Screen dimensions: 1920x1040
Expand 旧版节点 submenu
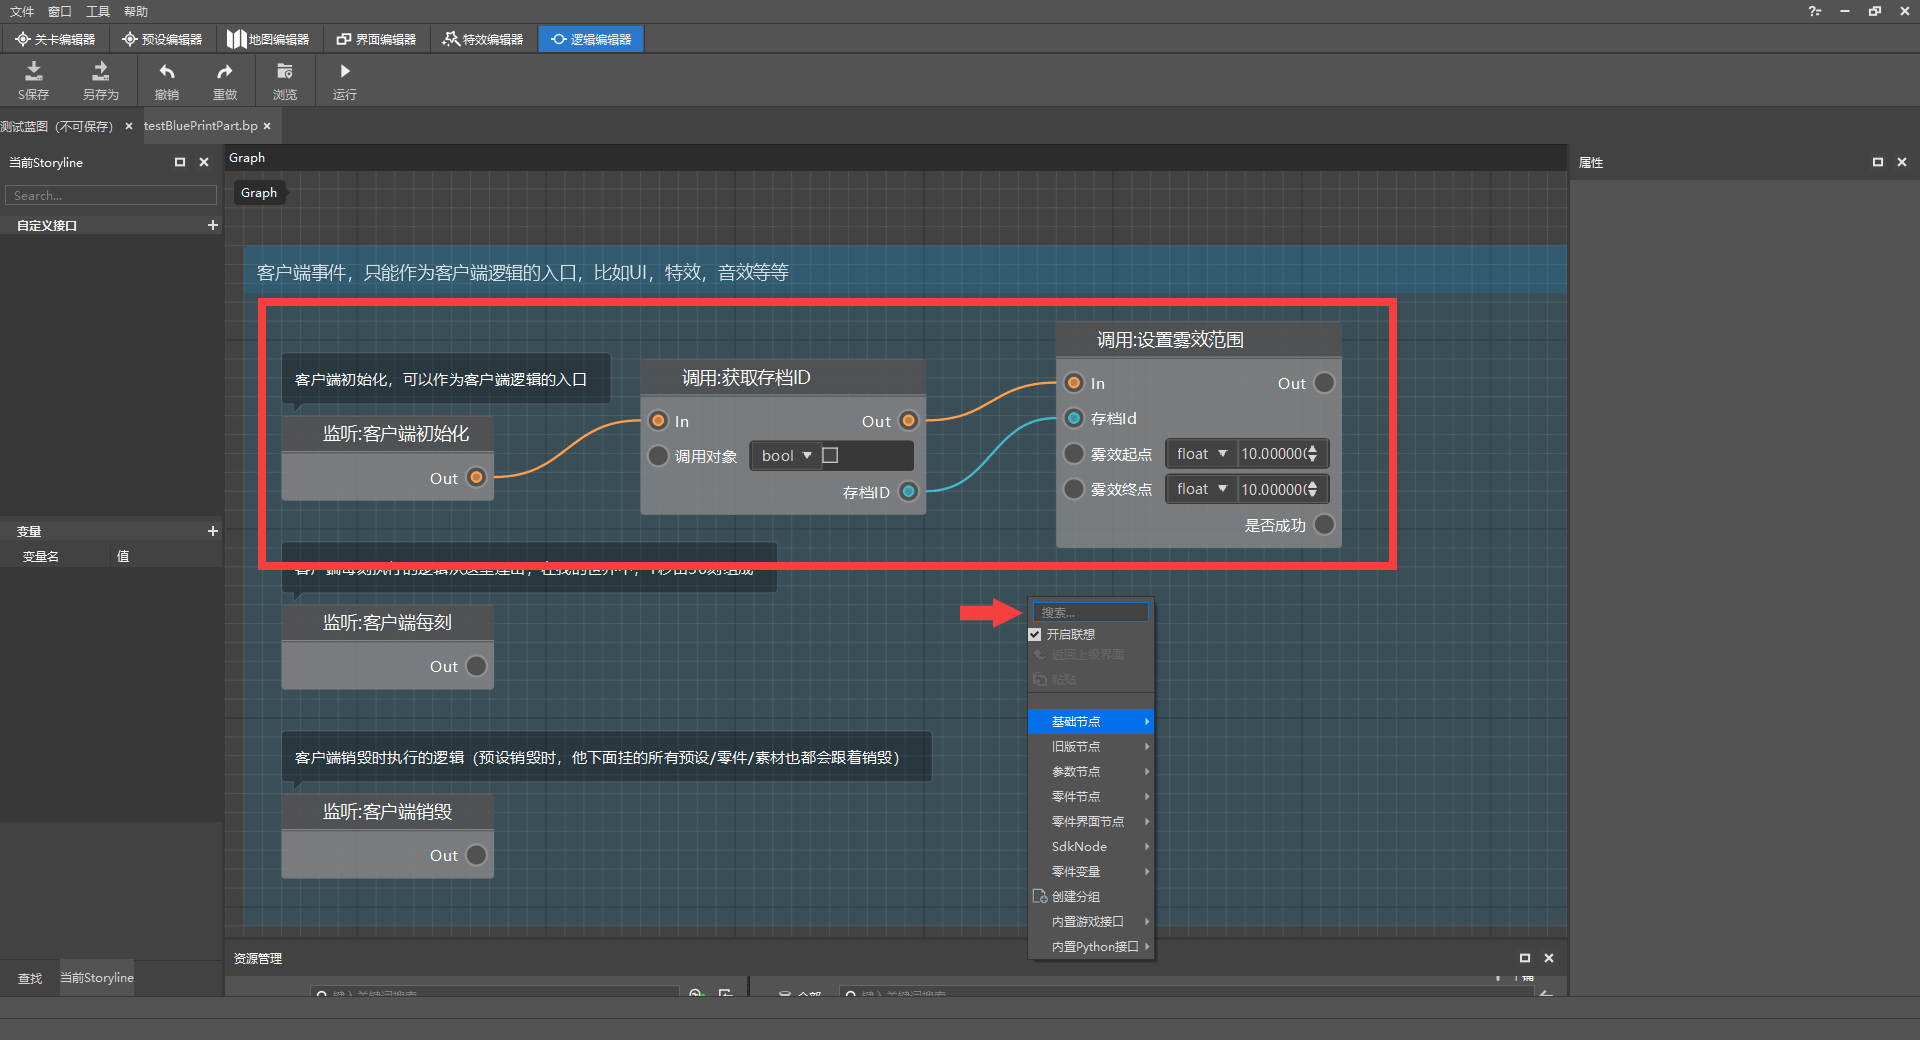1091,747
